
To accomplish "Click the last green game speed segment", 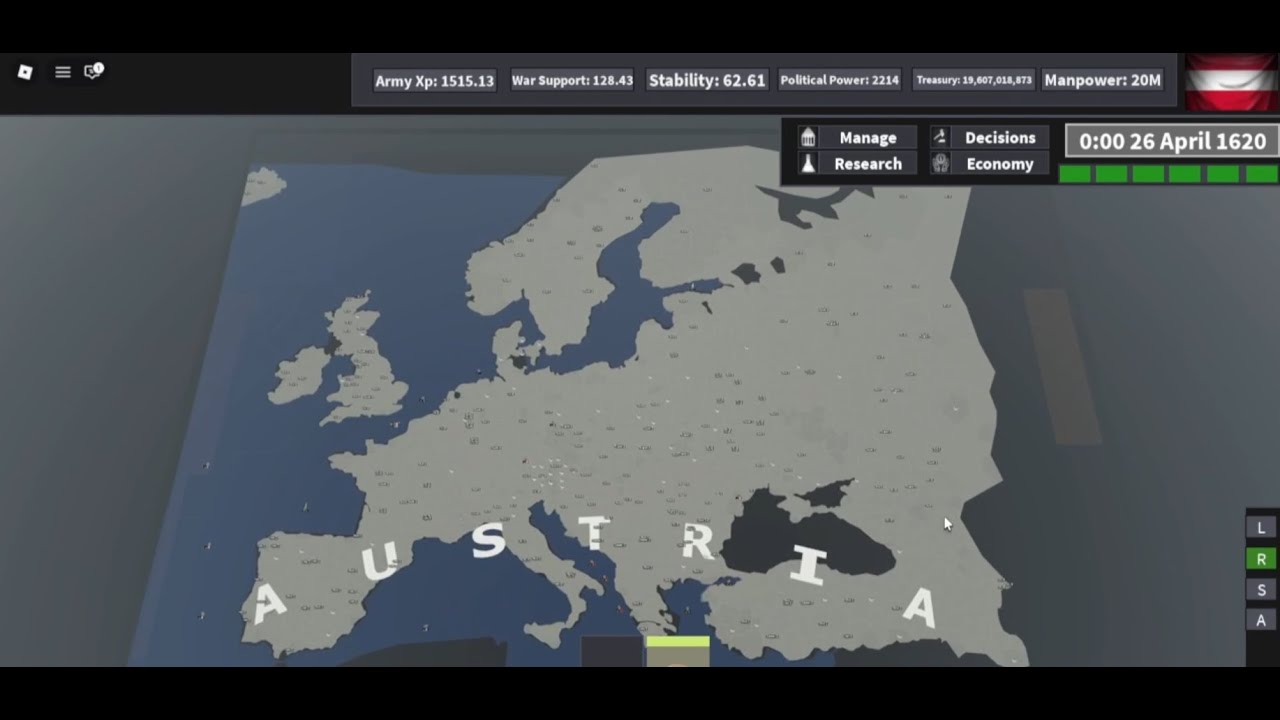I will (1263, 174).
